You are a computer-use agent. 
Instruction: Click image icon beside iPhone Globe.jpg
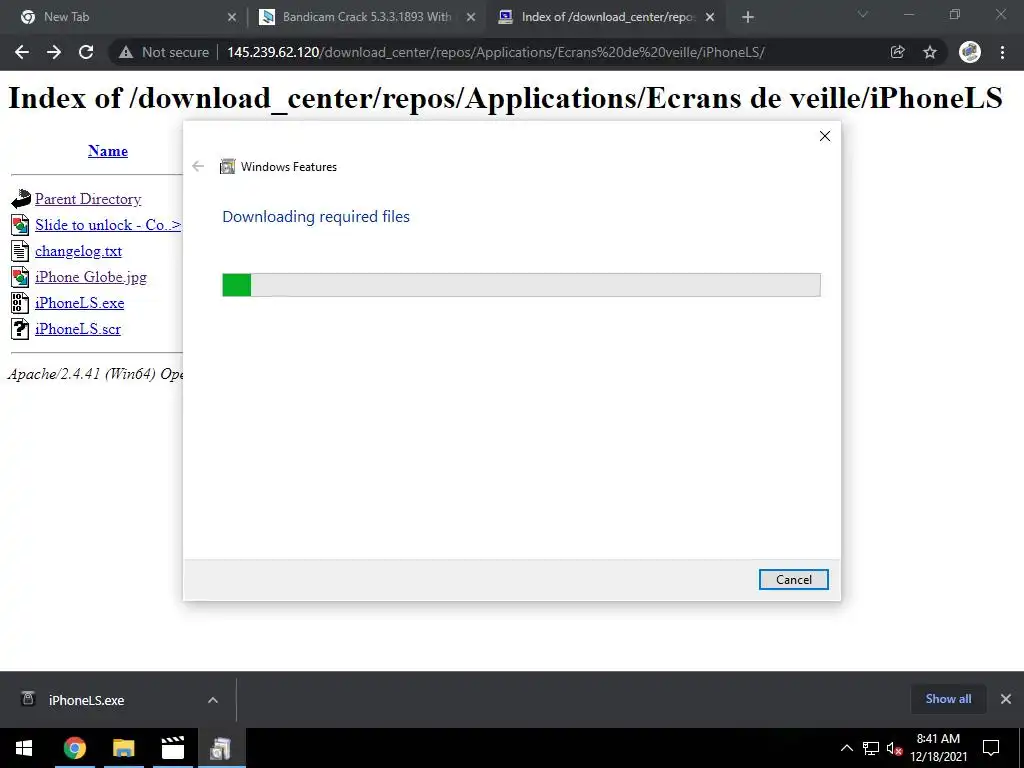20,277
